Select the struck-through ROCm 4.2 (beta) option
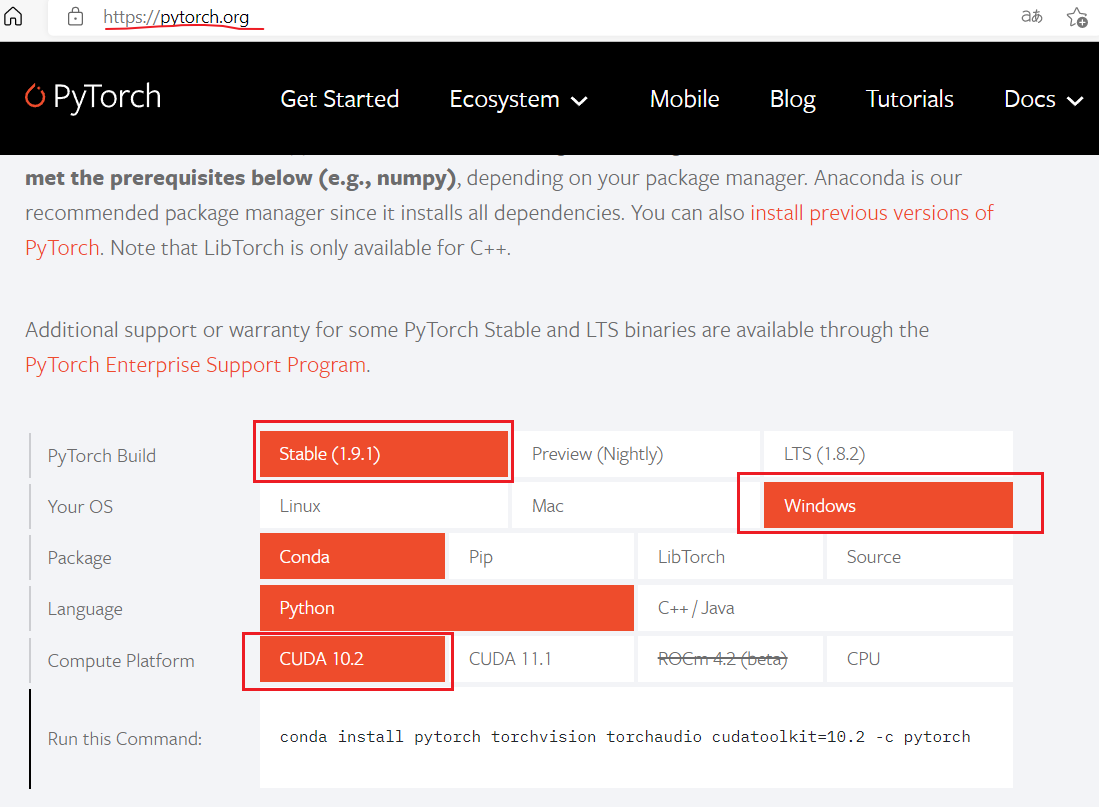The width and height of the screenshot is (1099, 807). 730,658
